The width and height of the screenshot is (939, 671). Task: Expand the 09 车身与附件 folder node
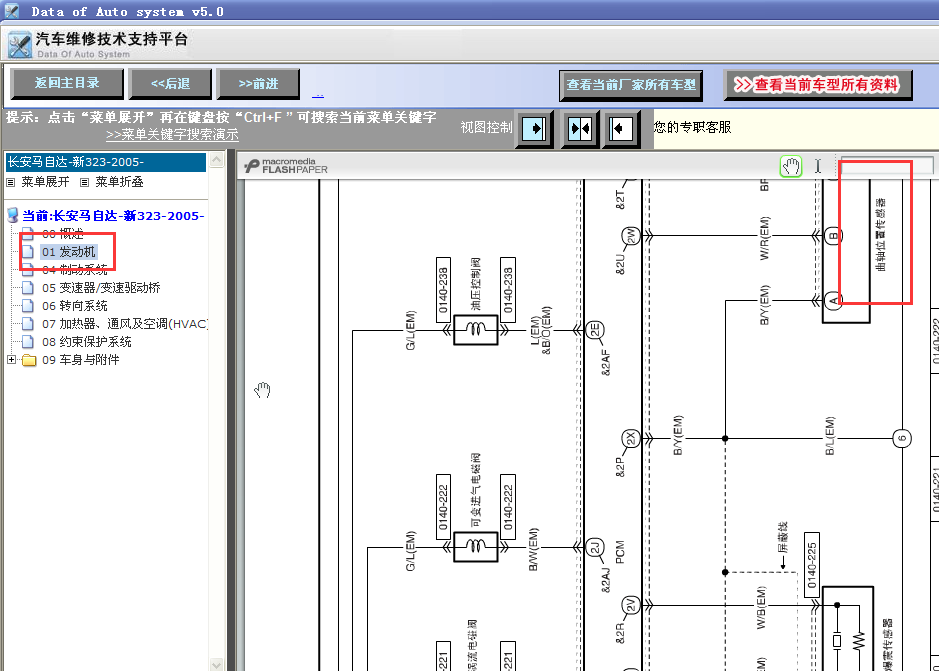pos(12,360)
